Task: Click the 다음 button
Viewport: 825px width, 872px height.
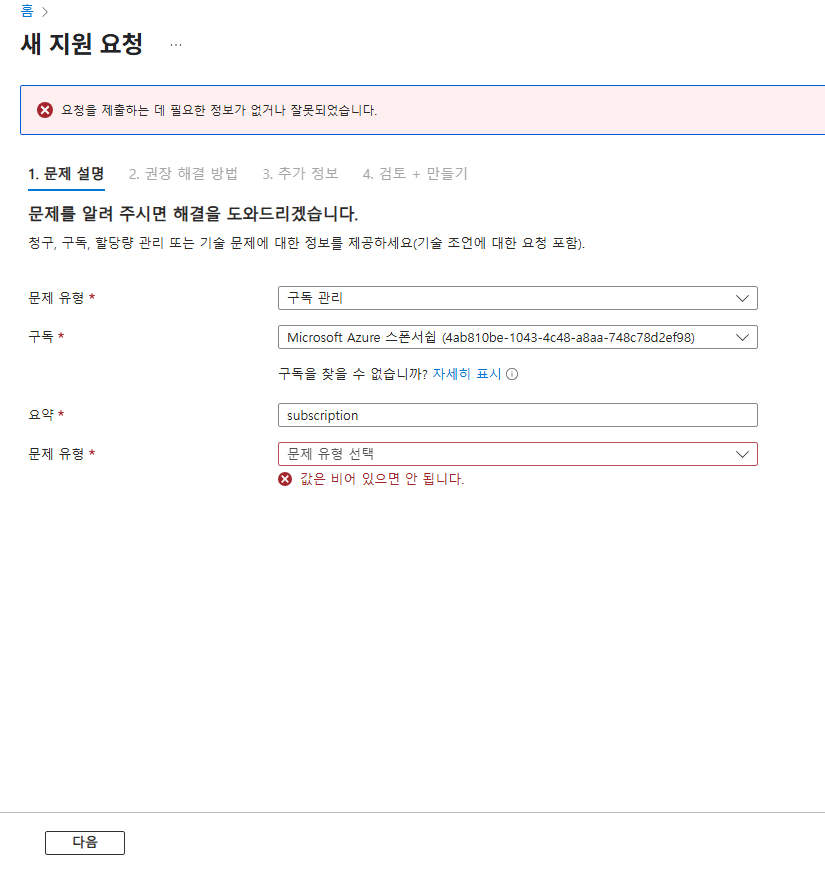Action: 85,843
